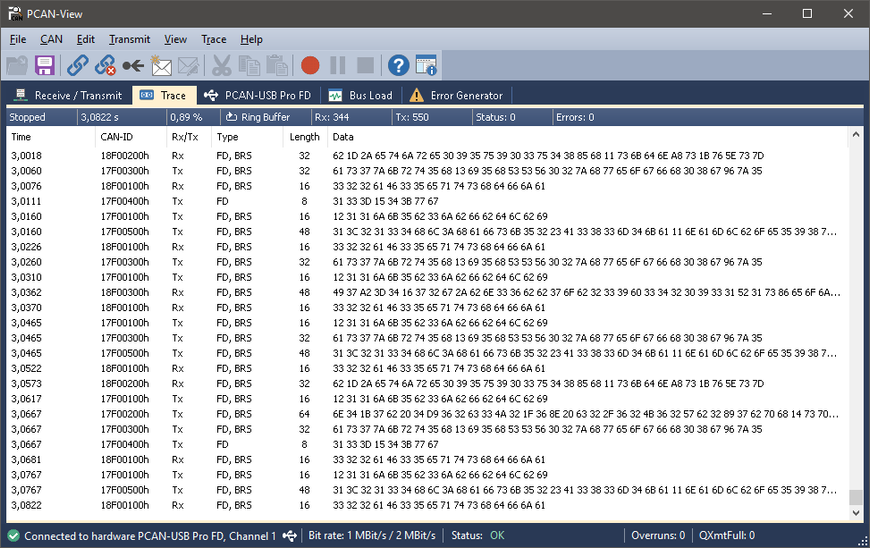
Task: Click the Overruns: 0 status field
Action: pyautogui.click(x=658, y=536)
